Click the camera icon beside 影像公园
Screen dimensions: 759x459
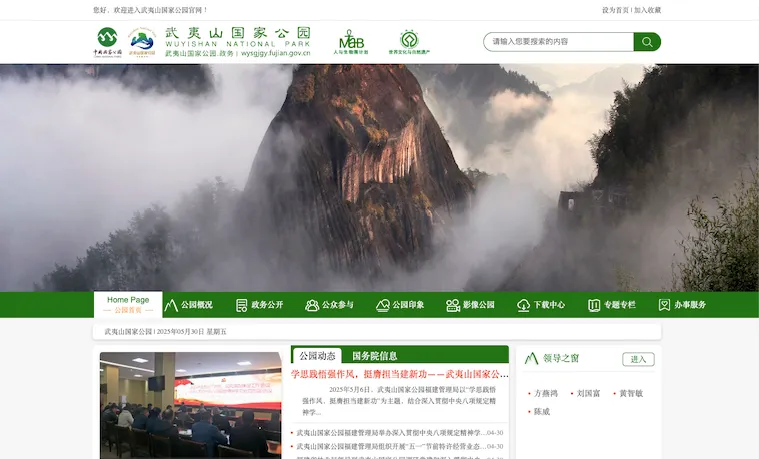tap(453, 305)
